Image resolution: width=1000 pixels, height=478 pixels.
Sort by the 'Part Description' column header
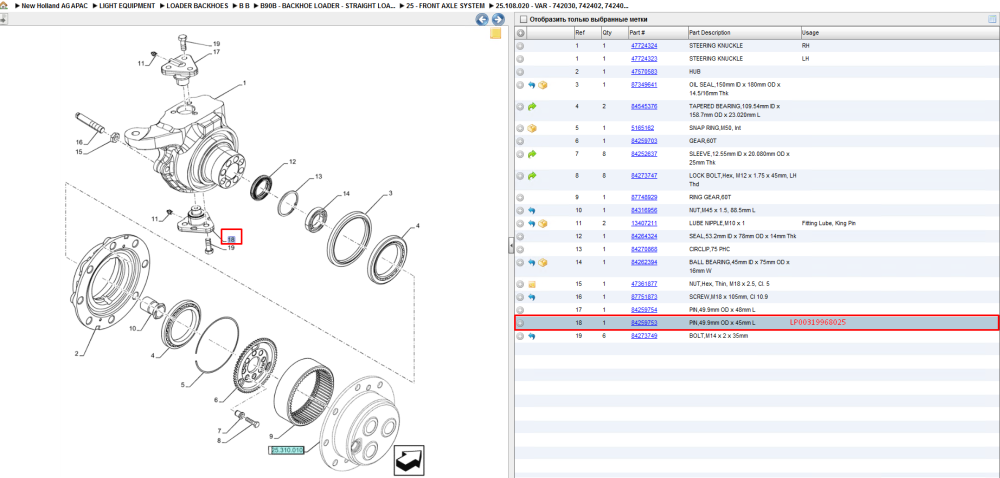(x=744, y=33)
